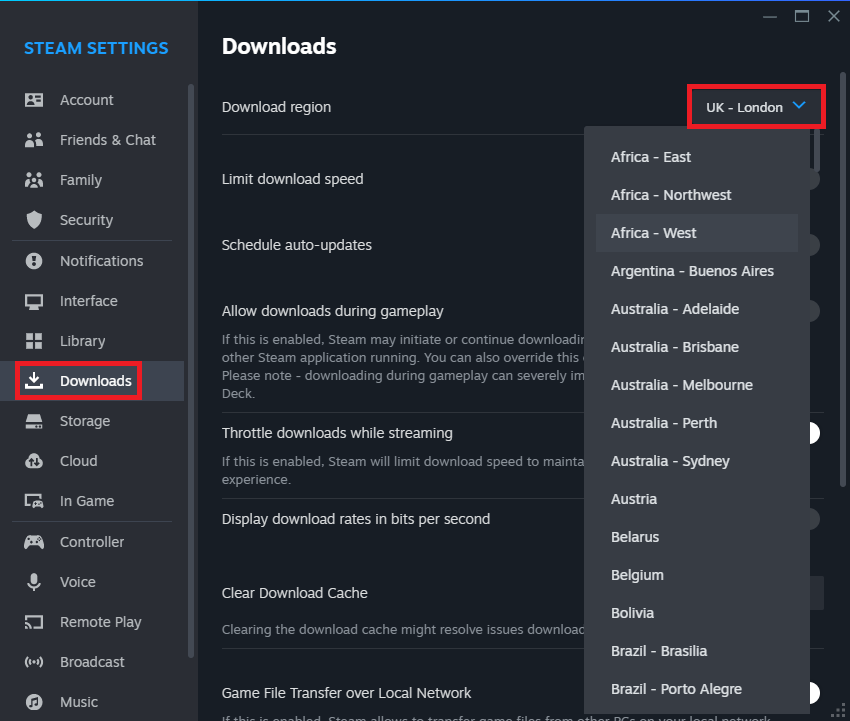Toggle Display download rates in bits per second
Image resolution: width=850 pixels, height=721 pixels.
click(x=813, y=519)
